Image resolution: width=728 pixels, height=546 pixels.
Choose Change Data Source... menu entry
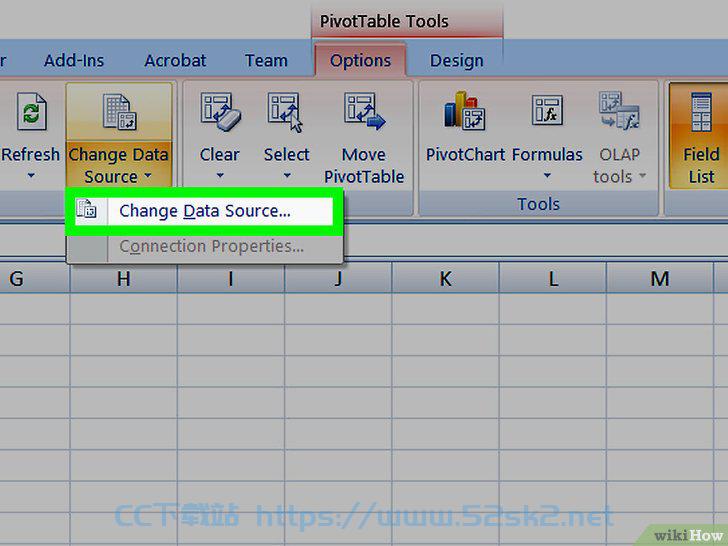click(x=204, y=211)
